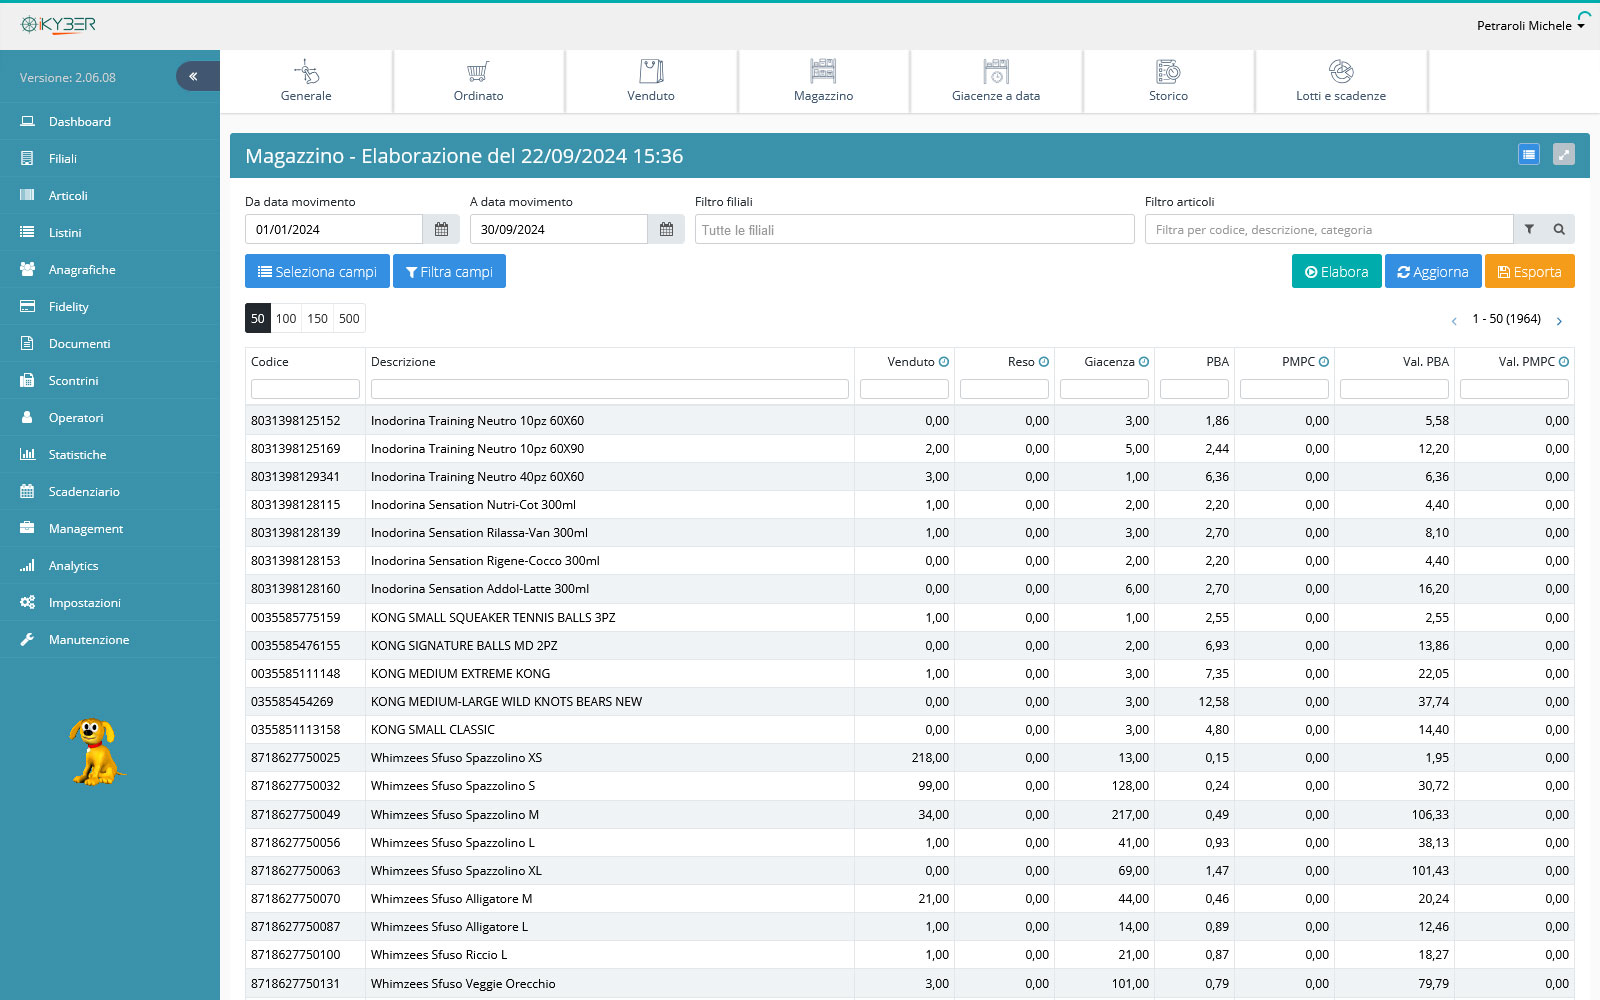Click the Da data movimento date field
Screen dimensions: 1600x1000
(334, 229)
